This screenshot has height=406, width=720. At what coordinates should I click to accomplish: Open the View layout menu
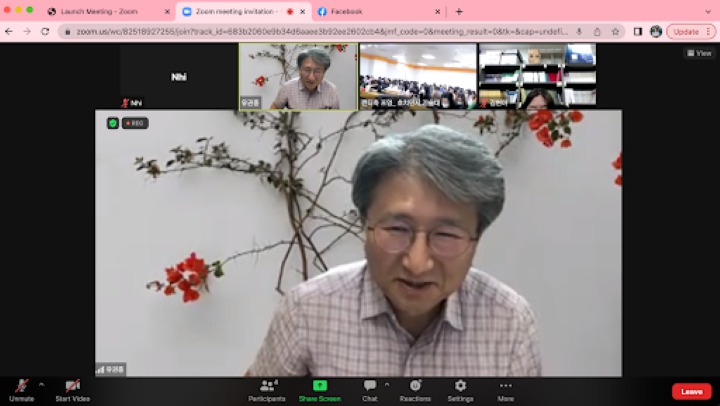point(699,53)
